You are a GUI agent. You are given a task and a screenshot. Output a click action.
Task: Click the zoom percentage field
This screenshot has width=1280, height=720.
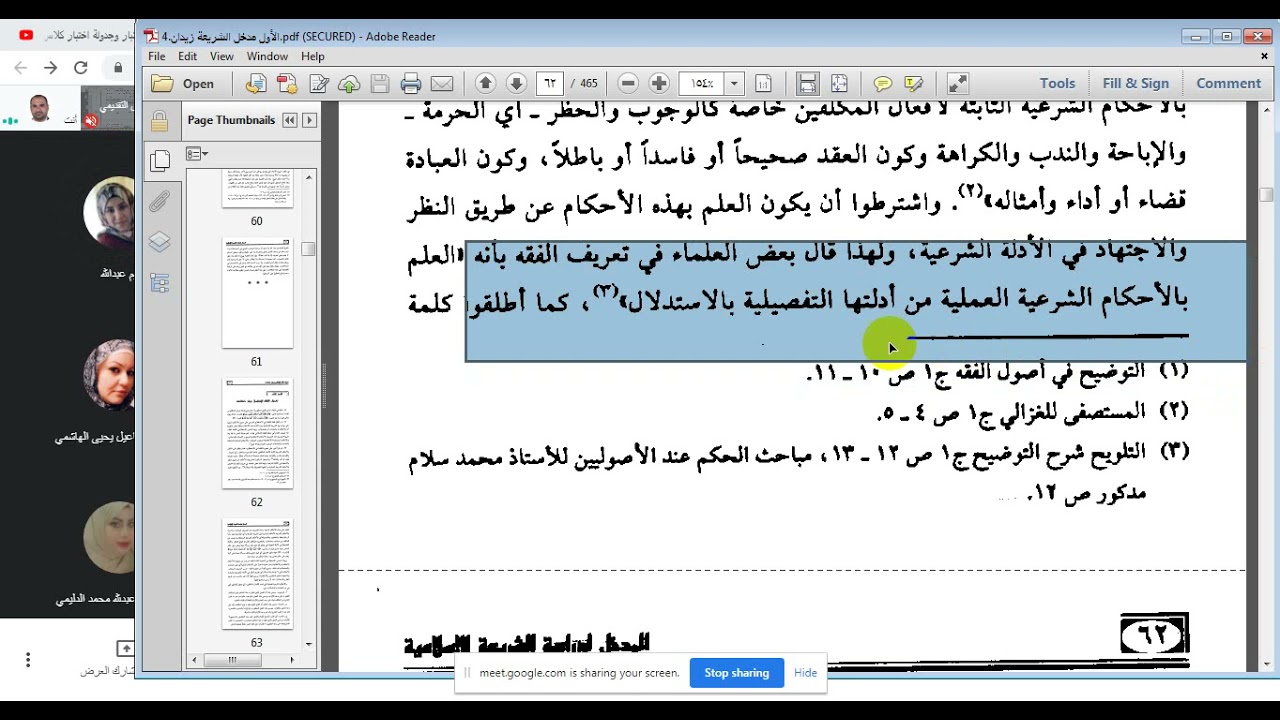click(702, 84)
